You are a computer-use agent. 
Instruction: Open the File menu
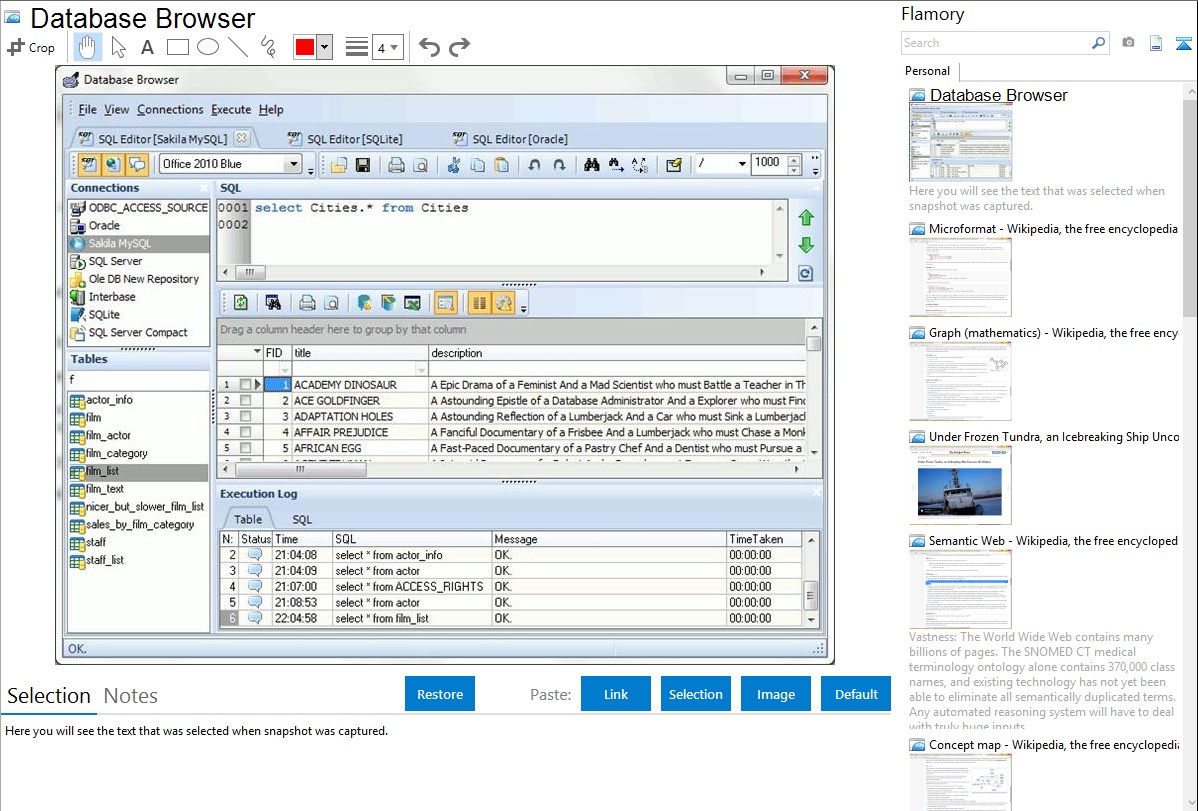87,109
